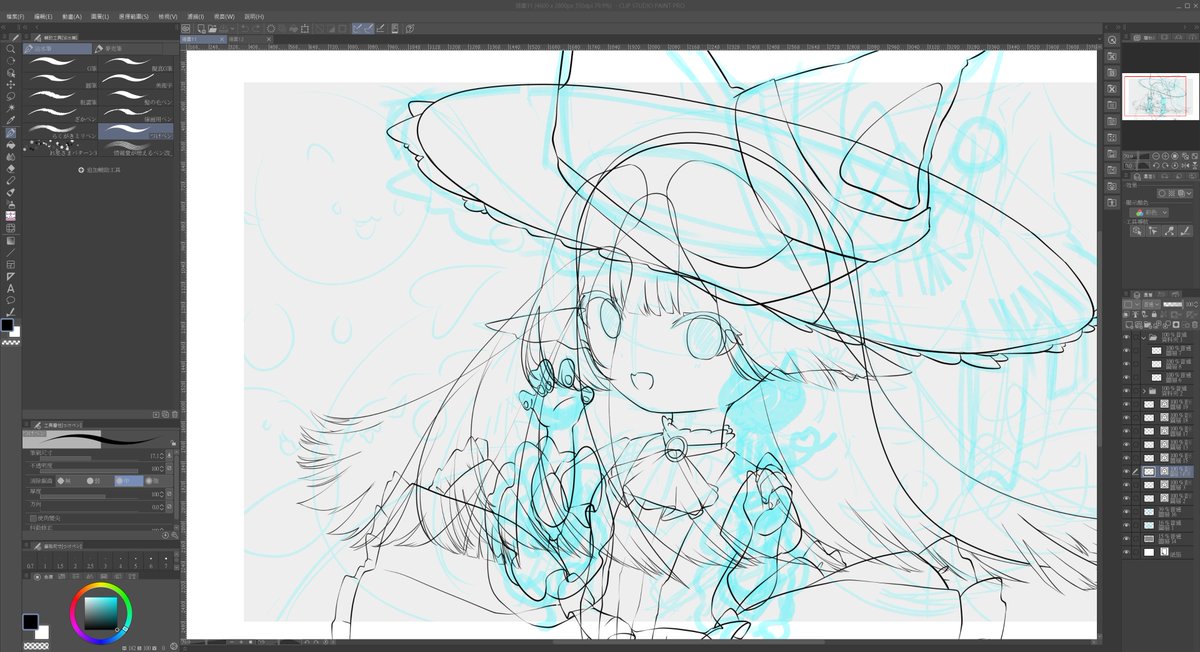This screenshot has width=1200, height=652.
Task: Click the first tool navigation icon in the Layer Property panel
Action: point(1138,231)
